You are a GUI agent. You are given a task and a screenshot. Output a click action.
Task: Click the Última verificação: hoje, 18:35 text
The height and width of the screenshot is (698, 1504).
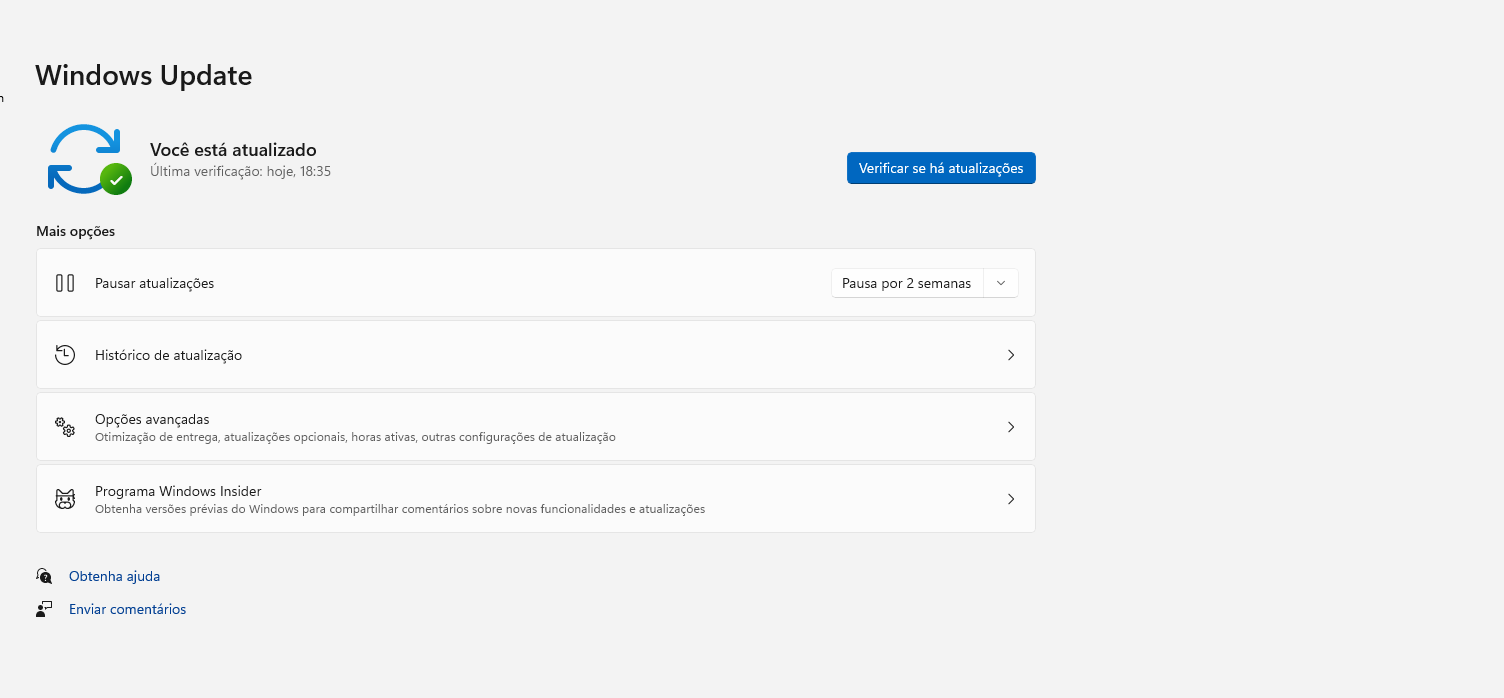click(240, 171)
